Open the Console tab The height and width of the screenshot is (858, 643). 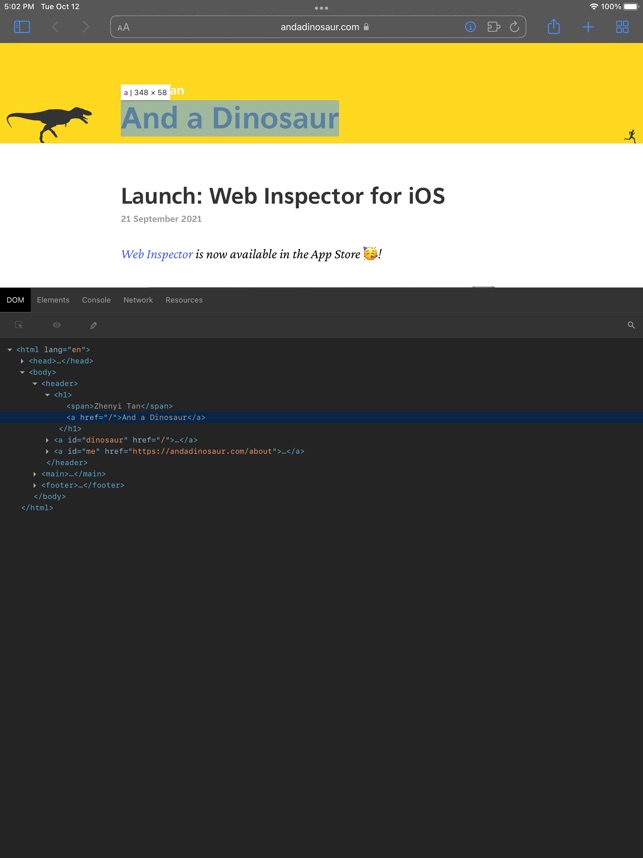pyautogui.click(x=96, y=300)
